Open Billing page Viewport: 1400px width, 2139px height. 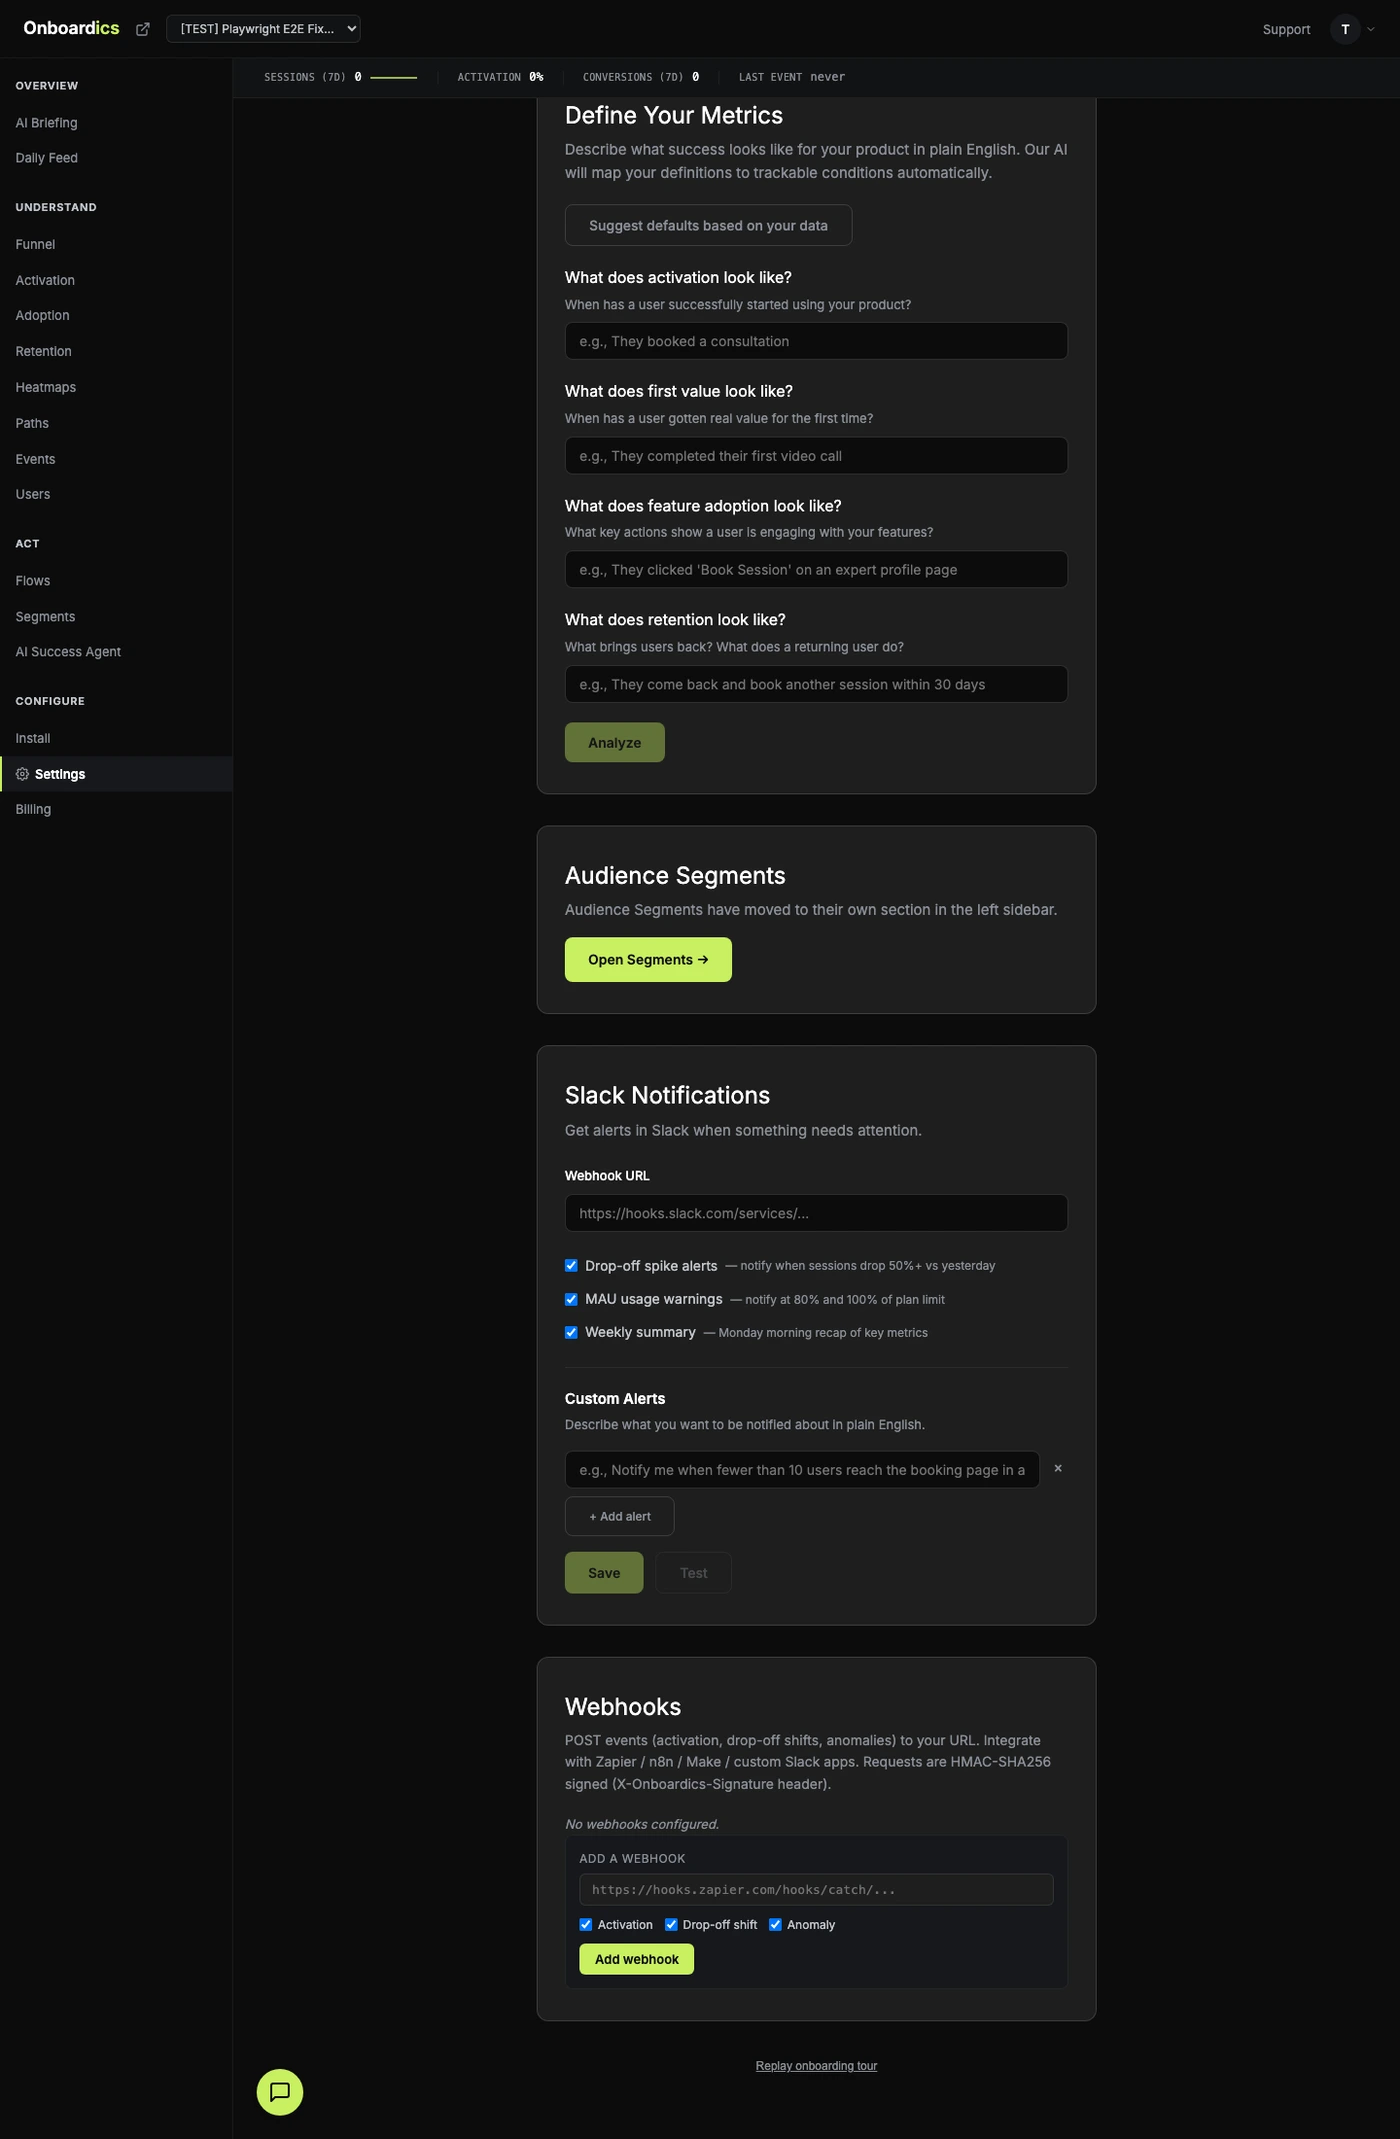pyautogui.click(x=33, y=809)
